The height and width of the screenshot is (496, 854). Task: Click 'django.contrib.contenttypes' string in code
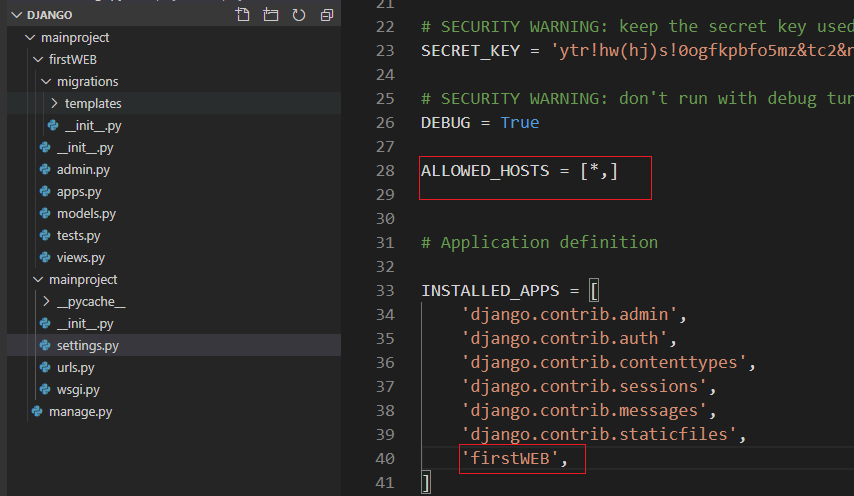[604, 363]
